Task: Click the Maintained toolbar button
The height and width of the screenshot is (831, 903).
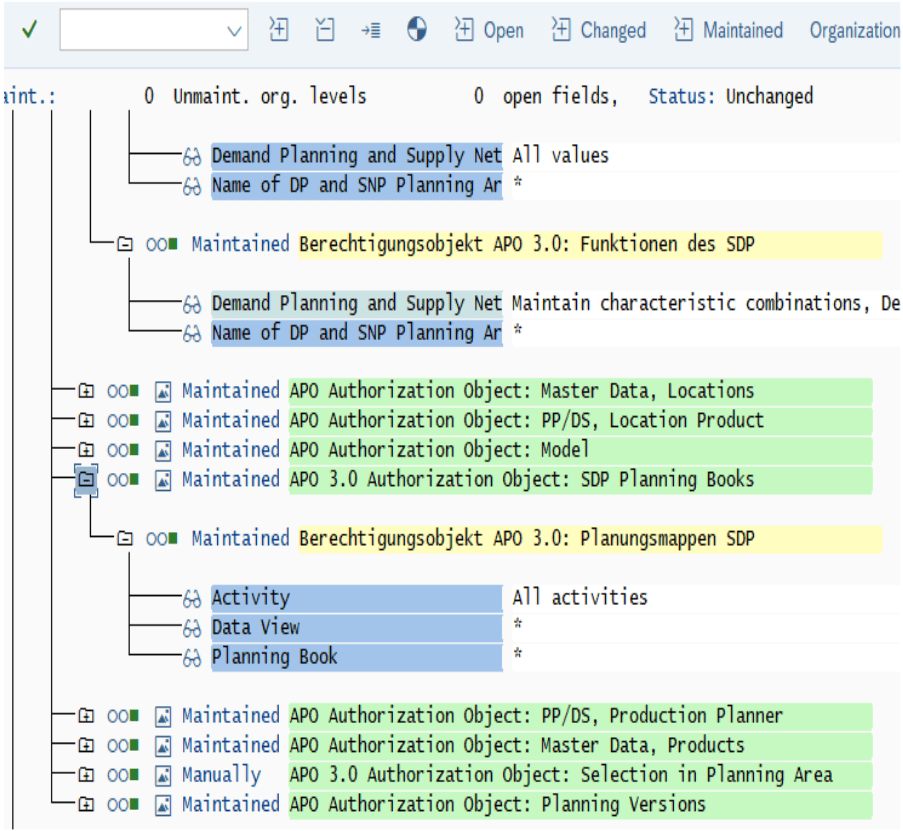Action: pos(729,30)
